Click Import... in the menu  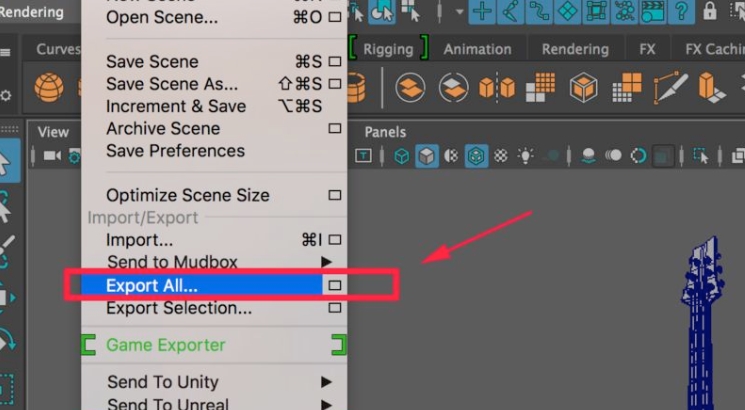point(139,240)
